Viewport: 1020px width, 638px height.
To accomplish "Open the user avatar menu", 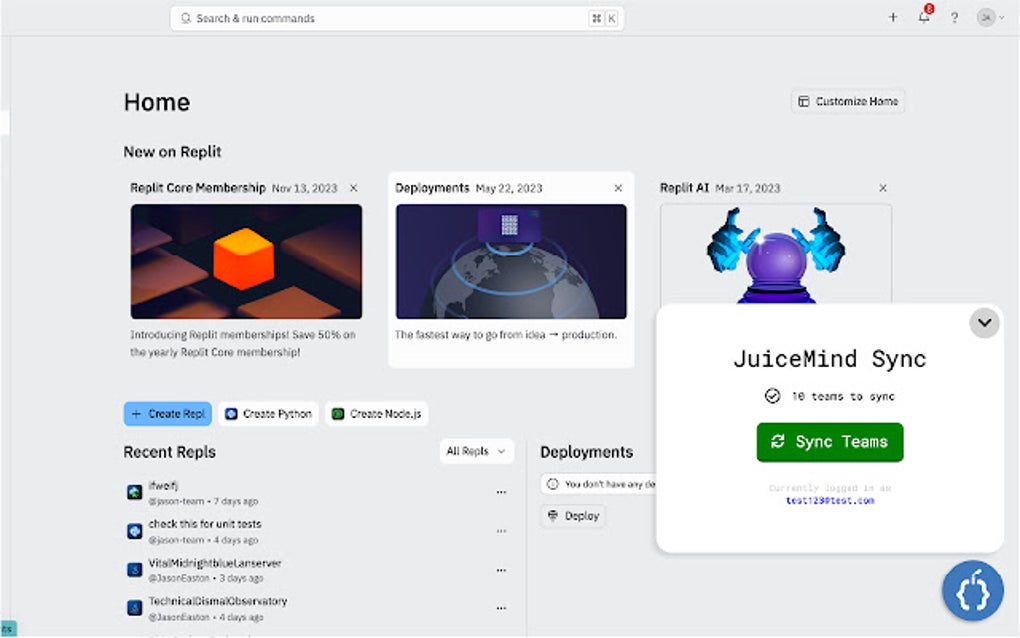I will (991, 18).
